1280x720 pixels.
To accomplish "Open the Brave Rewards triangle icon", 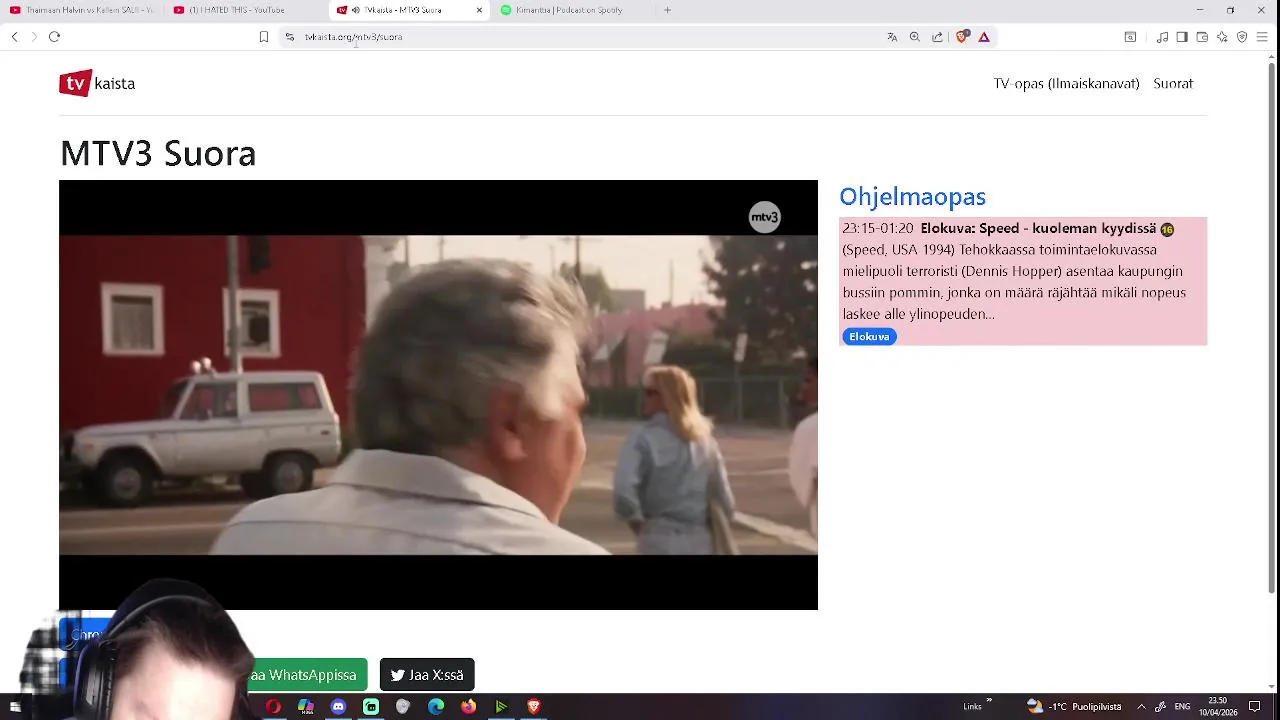I will coord(984,37).
